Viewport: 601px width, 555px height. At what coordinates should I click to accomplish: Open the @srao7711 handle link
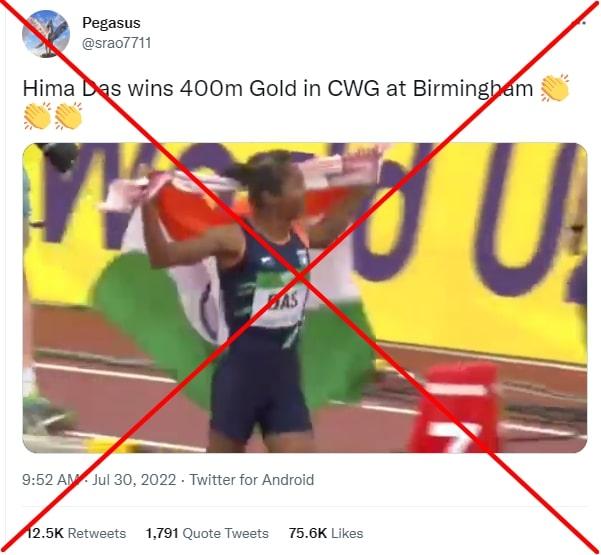(x=117, y=43)
